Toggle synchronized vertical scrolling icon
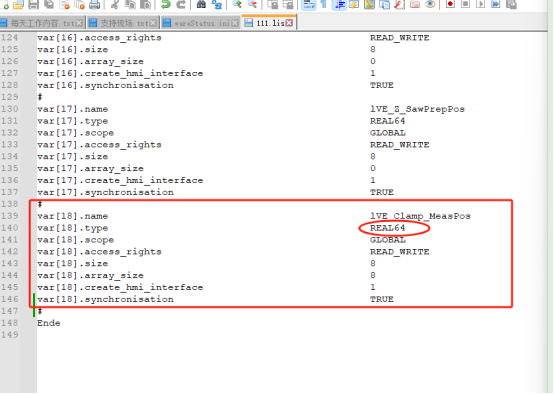The image size is (554, 394). pyautogui.click(x=272, y=4)
